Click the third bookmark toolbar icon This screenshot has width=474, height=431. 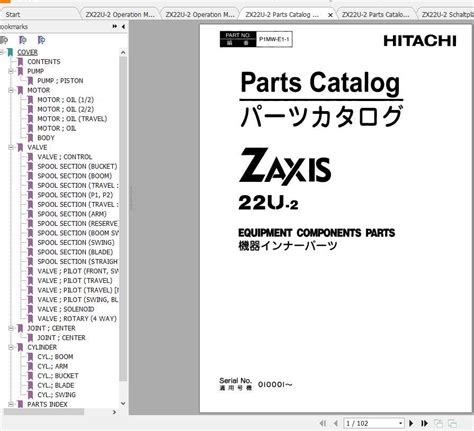(x=41, y=40)
